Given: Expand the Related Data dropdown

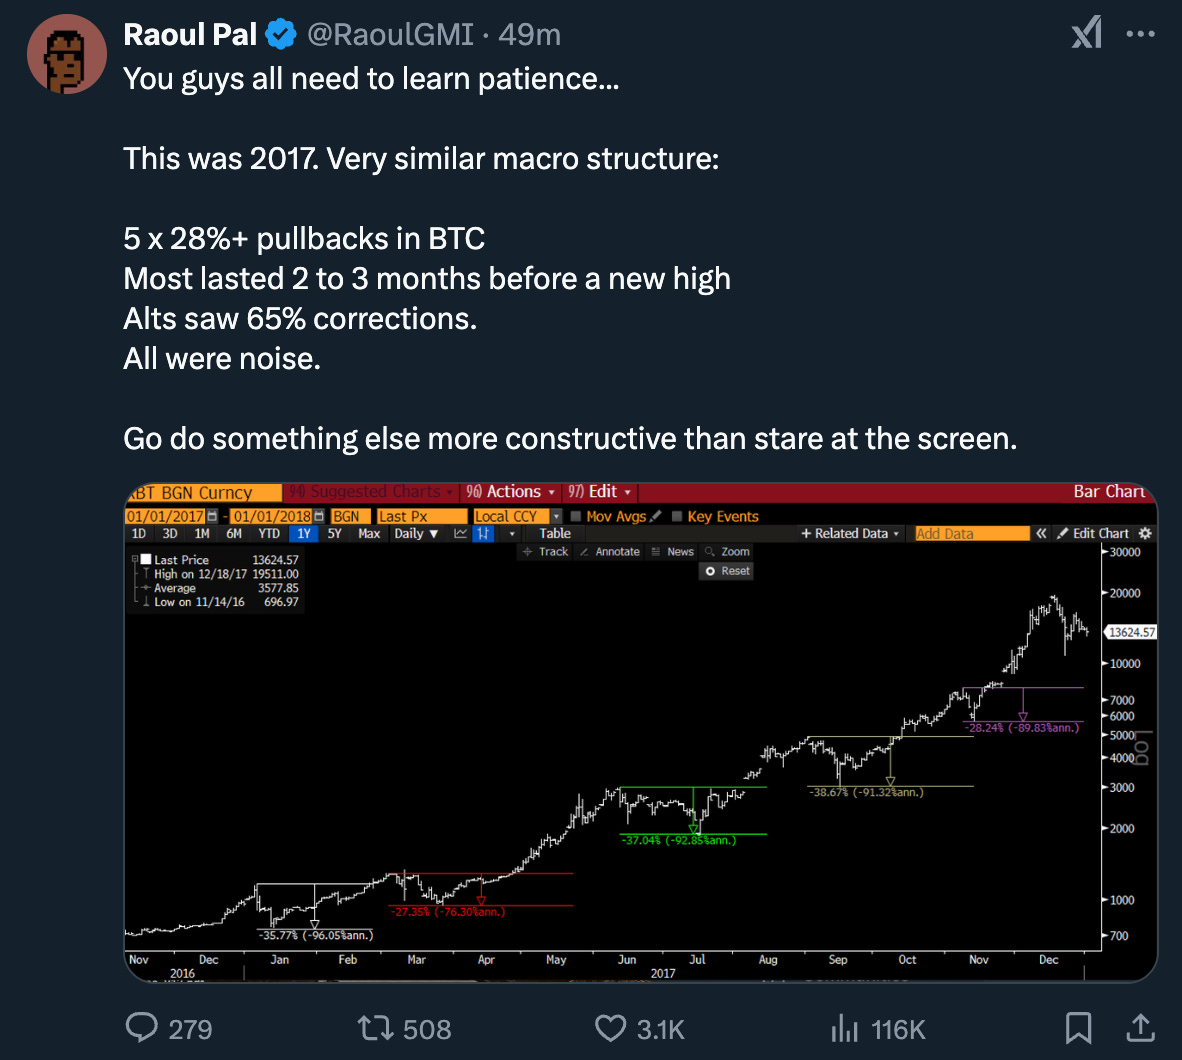Looking at the screenshot, I should click(x=850, y=534).
